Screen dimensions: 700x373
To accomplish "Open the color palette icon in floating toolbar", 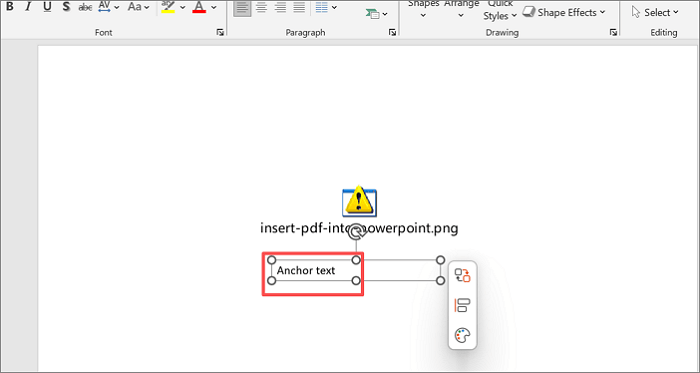I will 462,336.
